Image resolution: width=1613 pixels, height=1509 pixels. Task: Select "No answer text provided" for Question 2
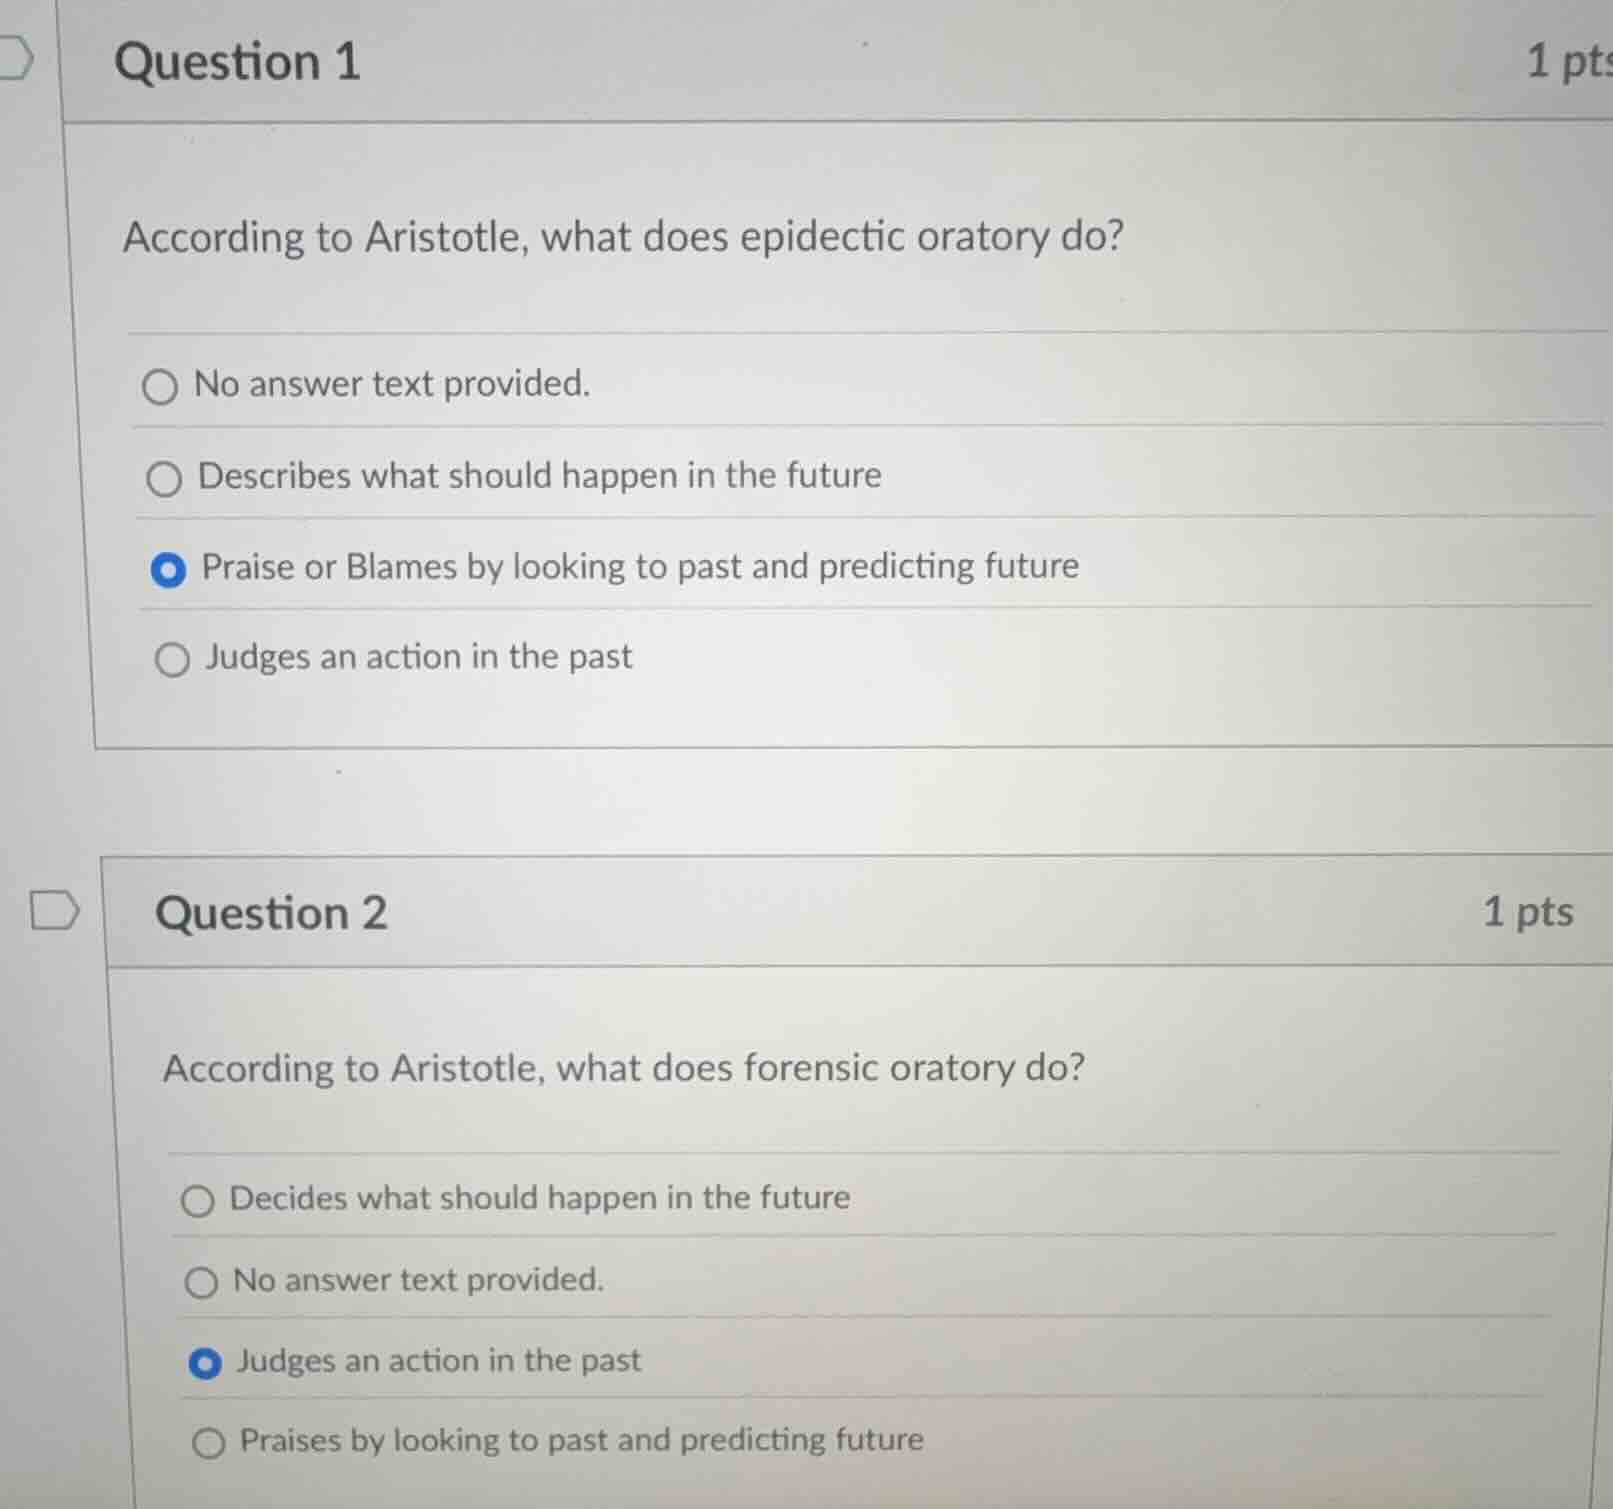coord(202,1282)
